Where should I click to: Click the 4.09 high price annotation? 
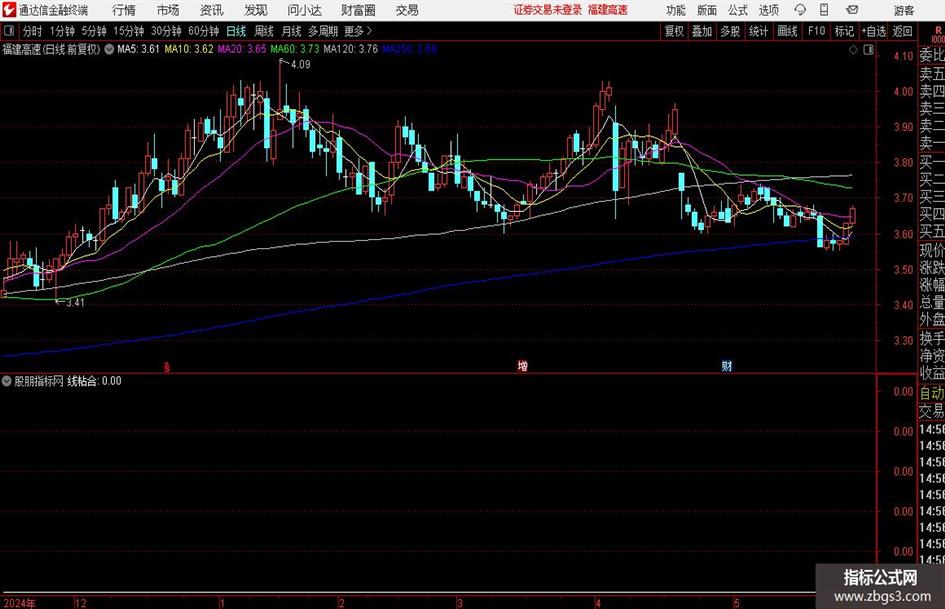300,65
